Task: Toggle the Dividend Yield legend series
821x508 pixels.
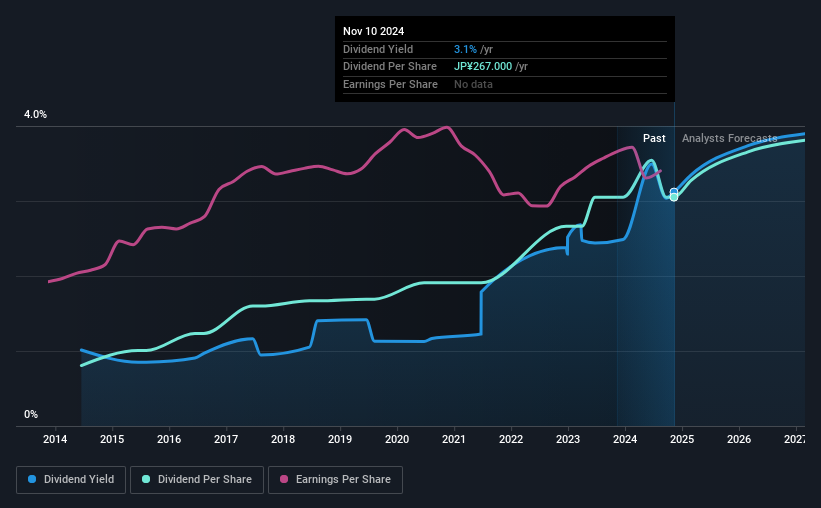Action: pyautogui.click(x=71, y=479)
